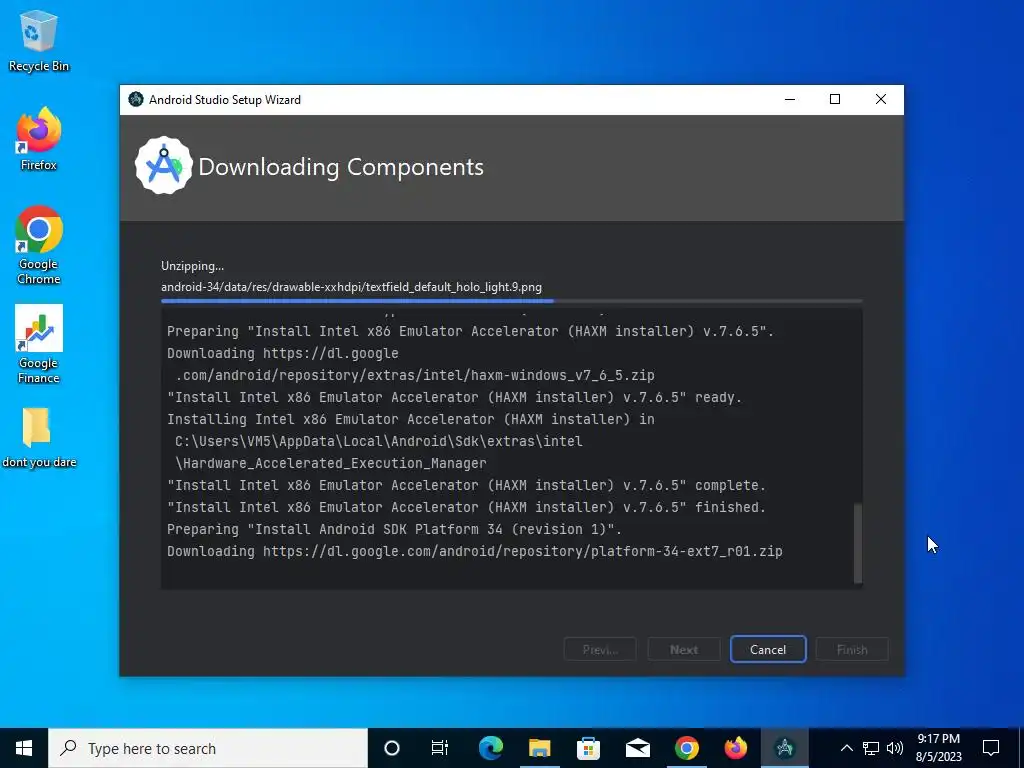Show hidden system tray icons

click(846, 748)
